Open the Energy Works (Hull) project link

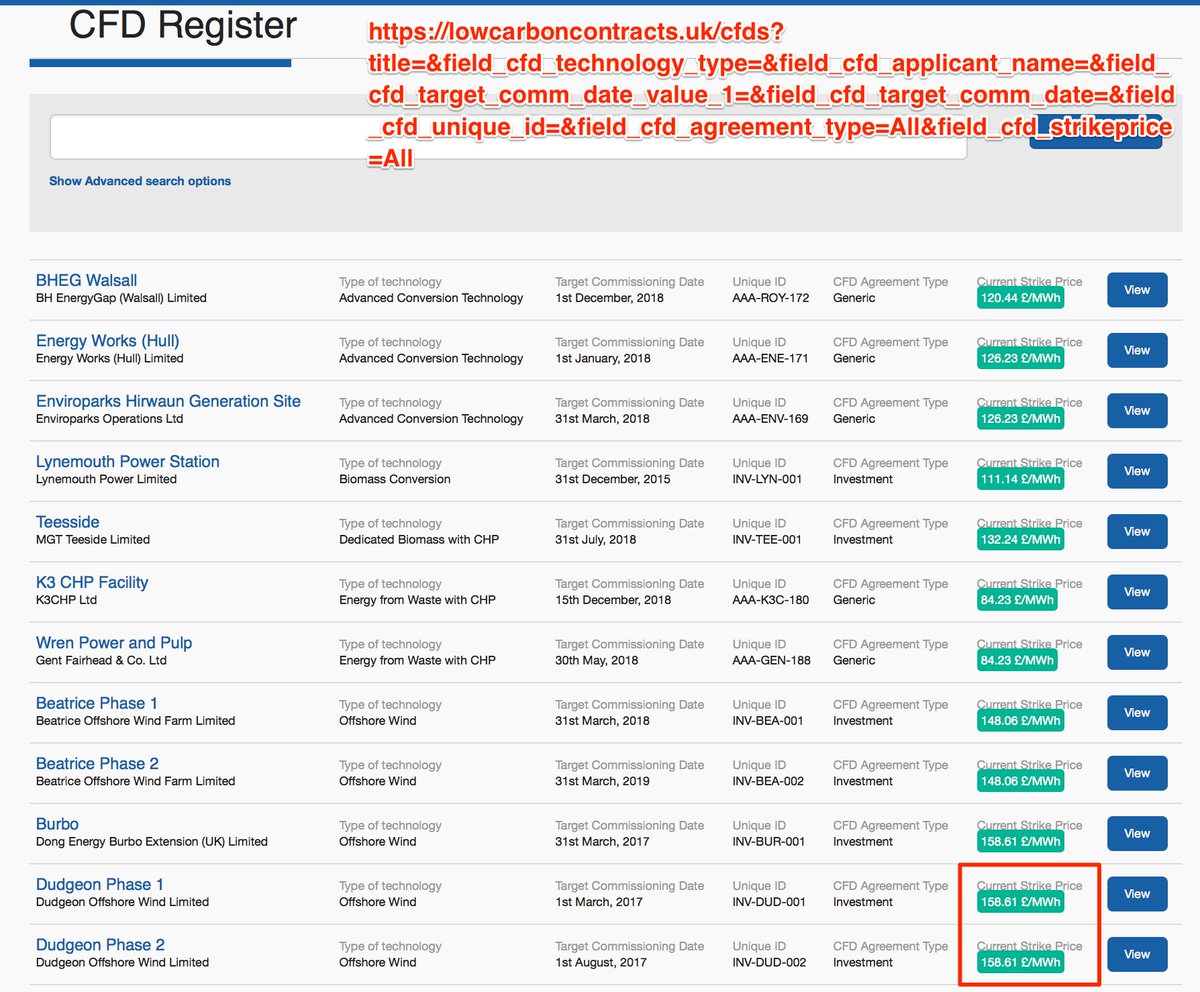pyautogui.click(x=108, y=340)
